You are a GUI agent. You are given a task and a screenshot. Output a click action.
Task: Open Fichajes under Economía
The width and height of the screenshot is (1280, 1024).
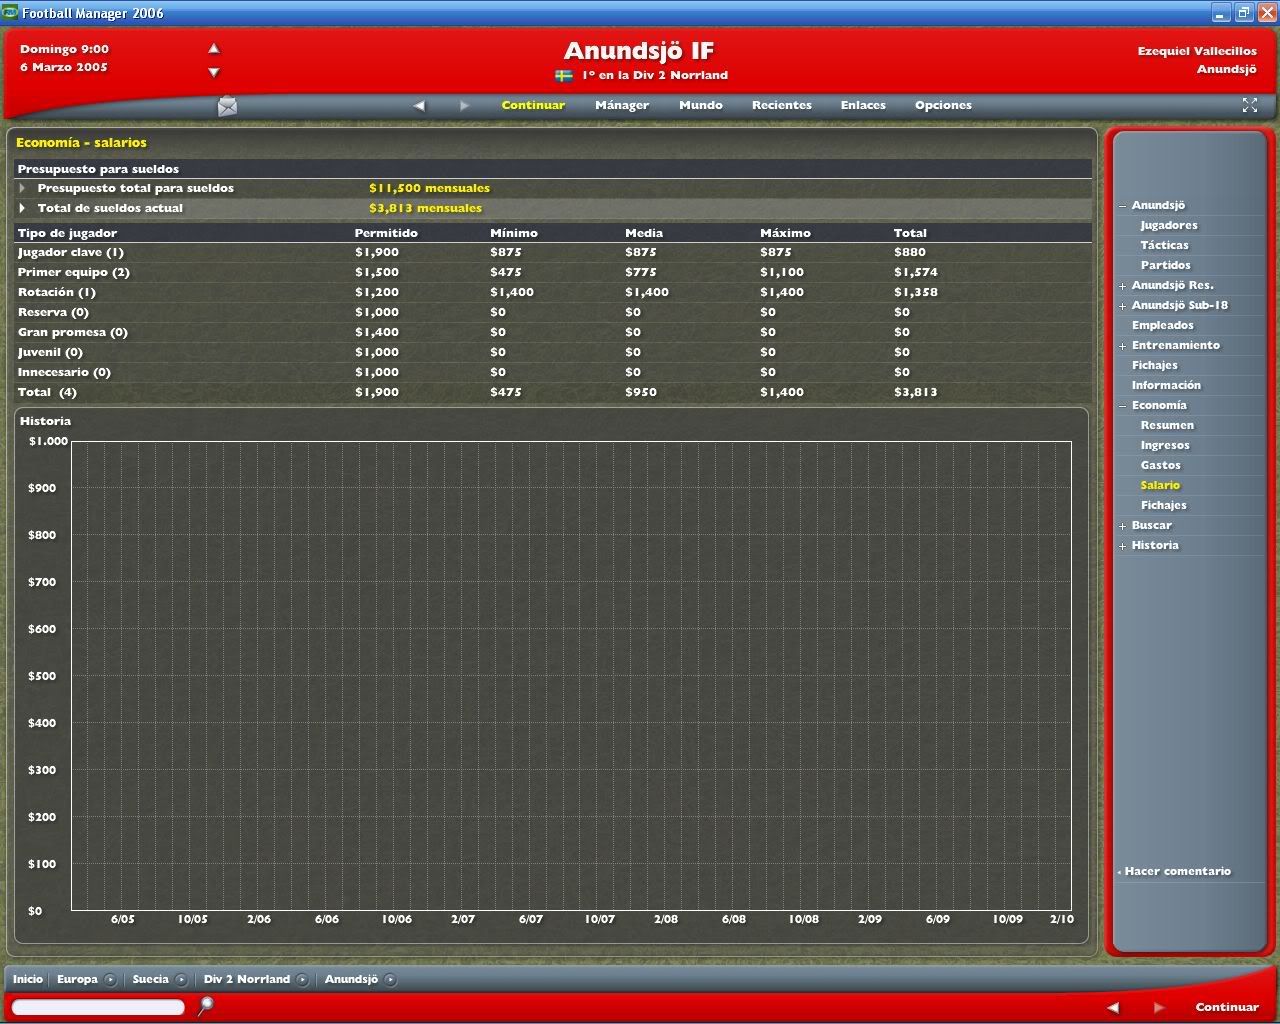tap(1163, 505)
